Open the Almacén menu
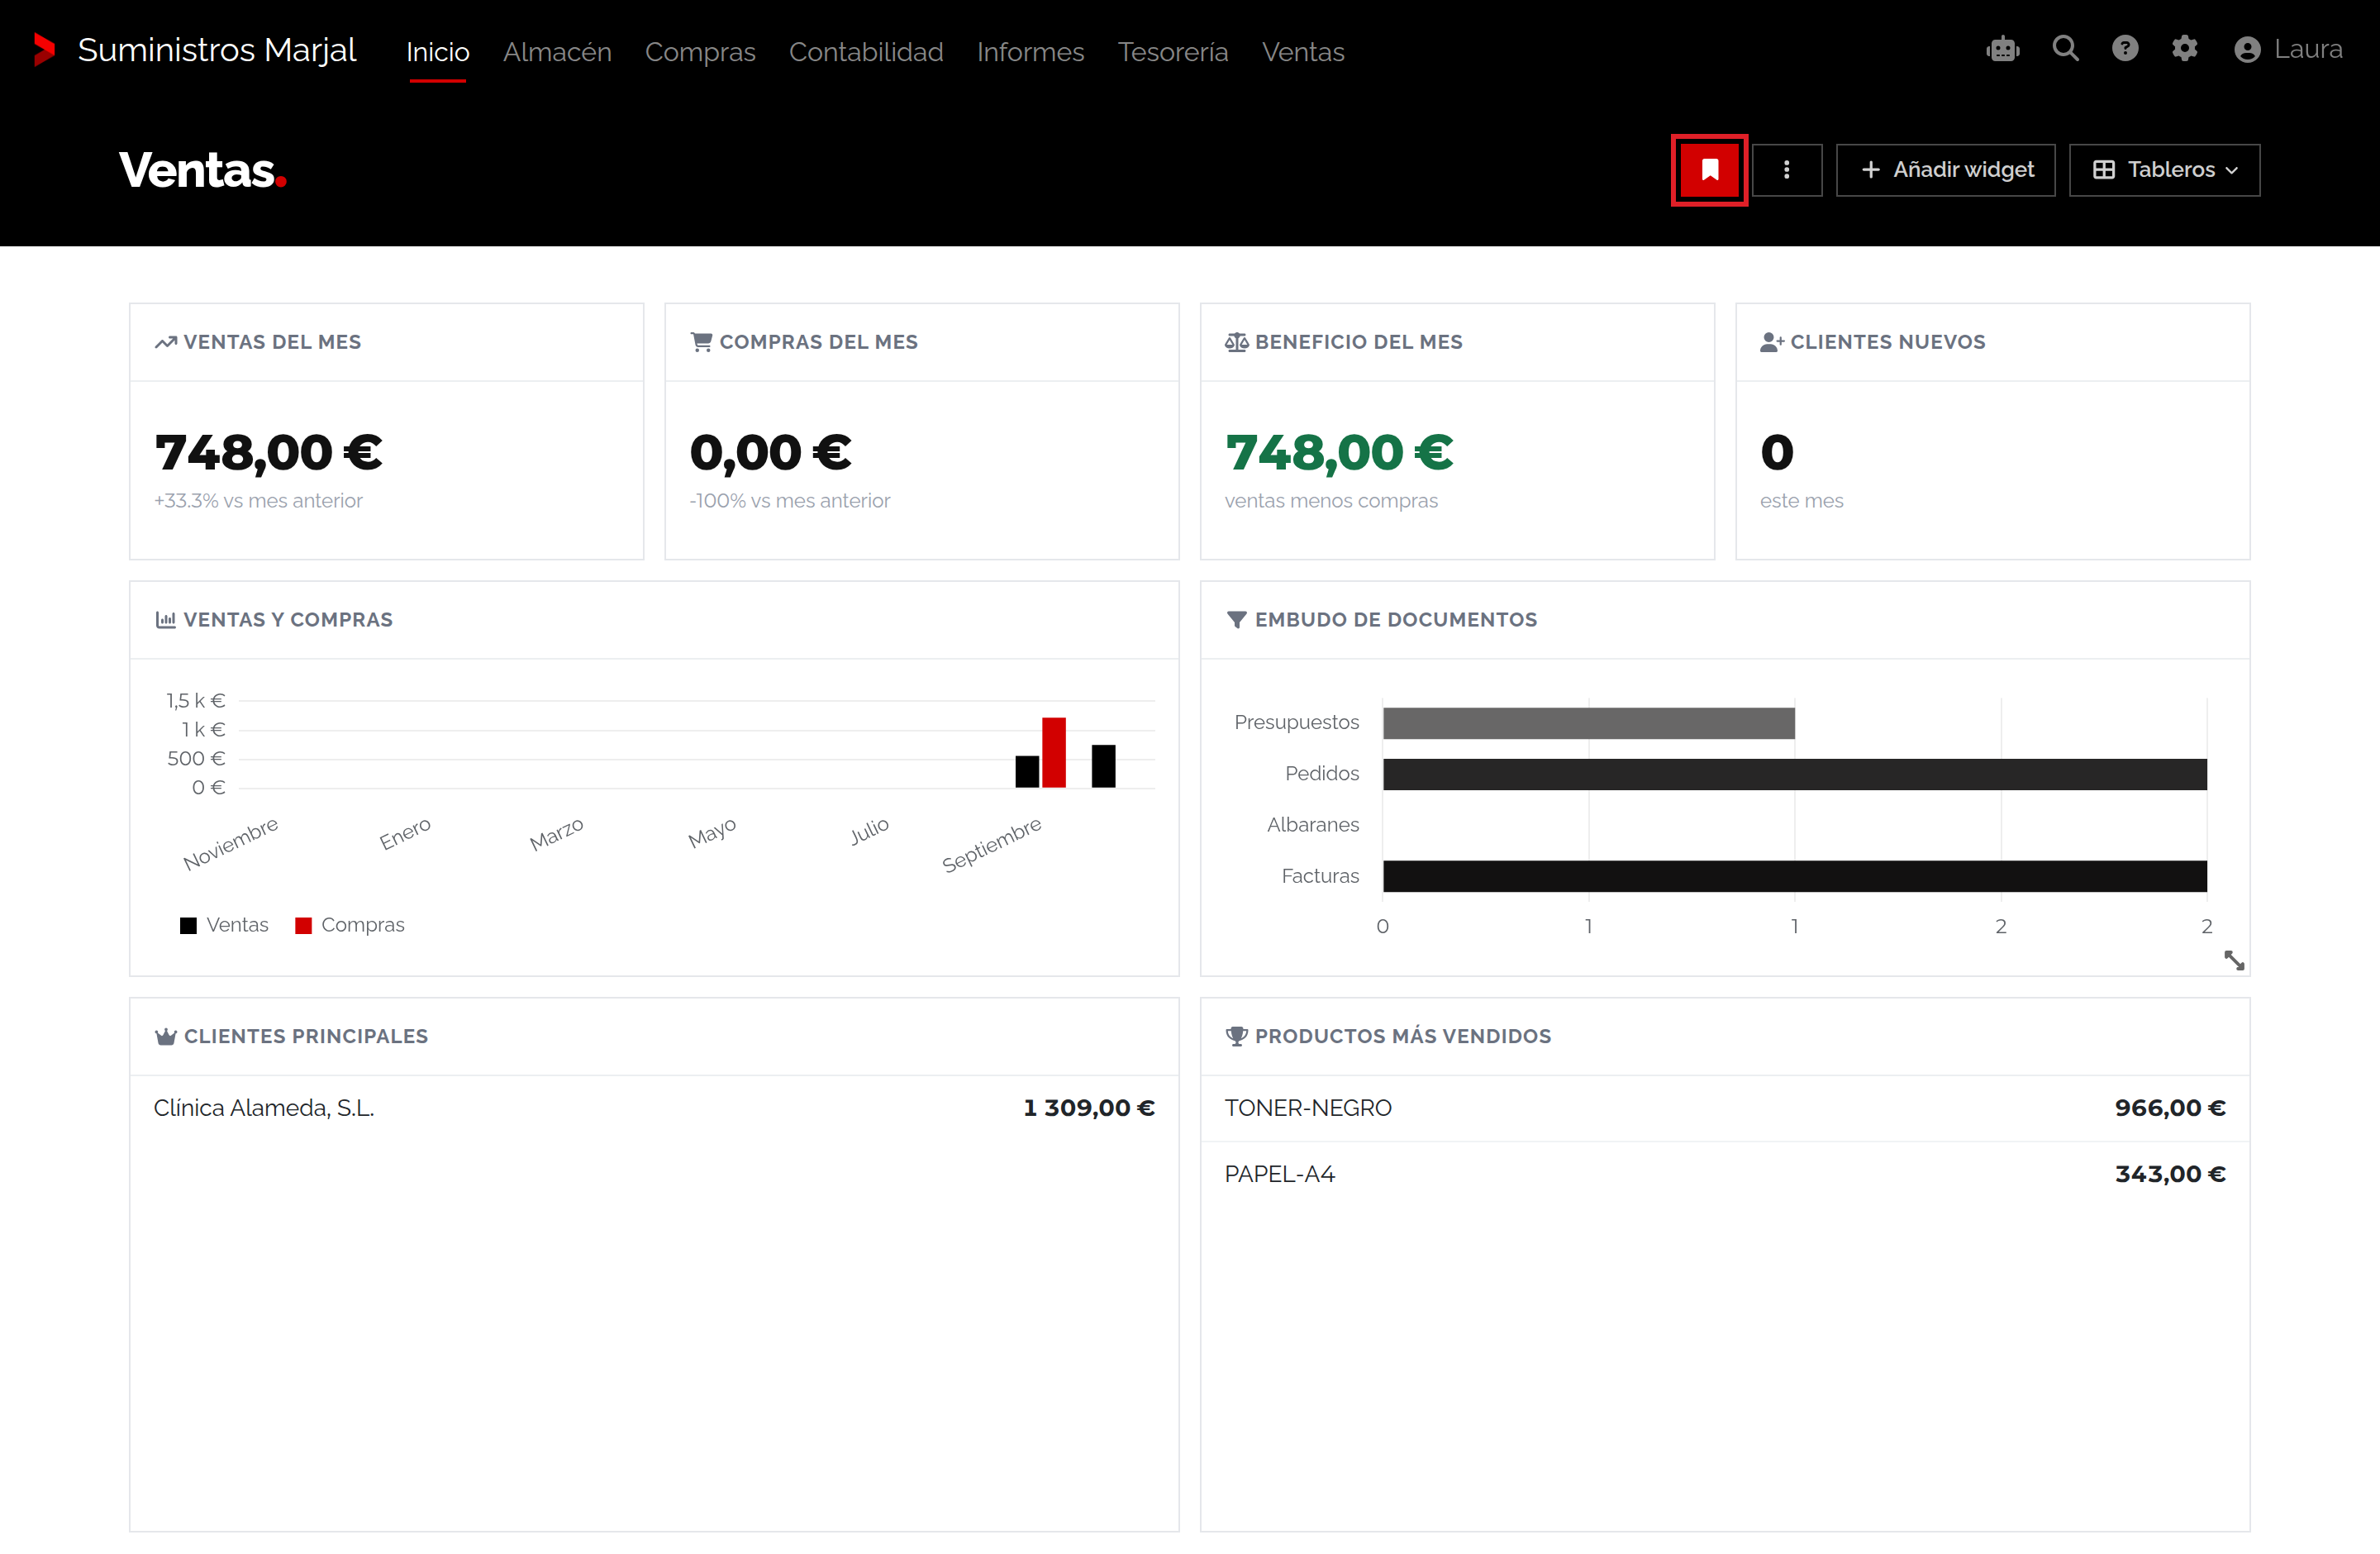Image resolution: width=2380 pixels, height=1554 pixels. (557, 52)
